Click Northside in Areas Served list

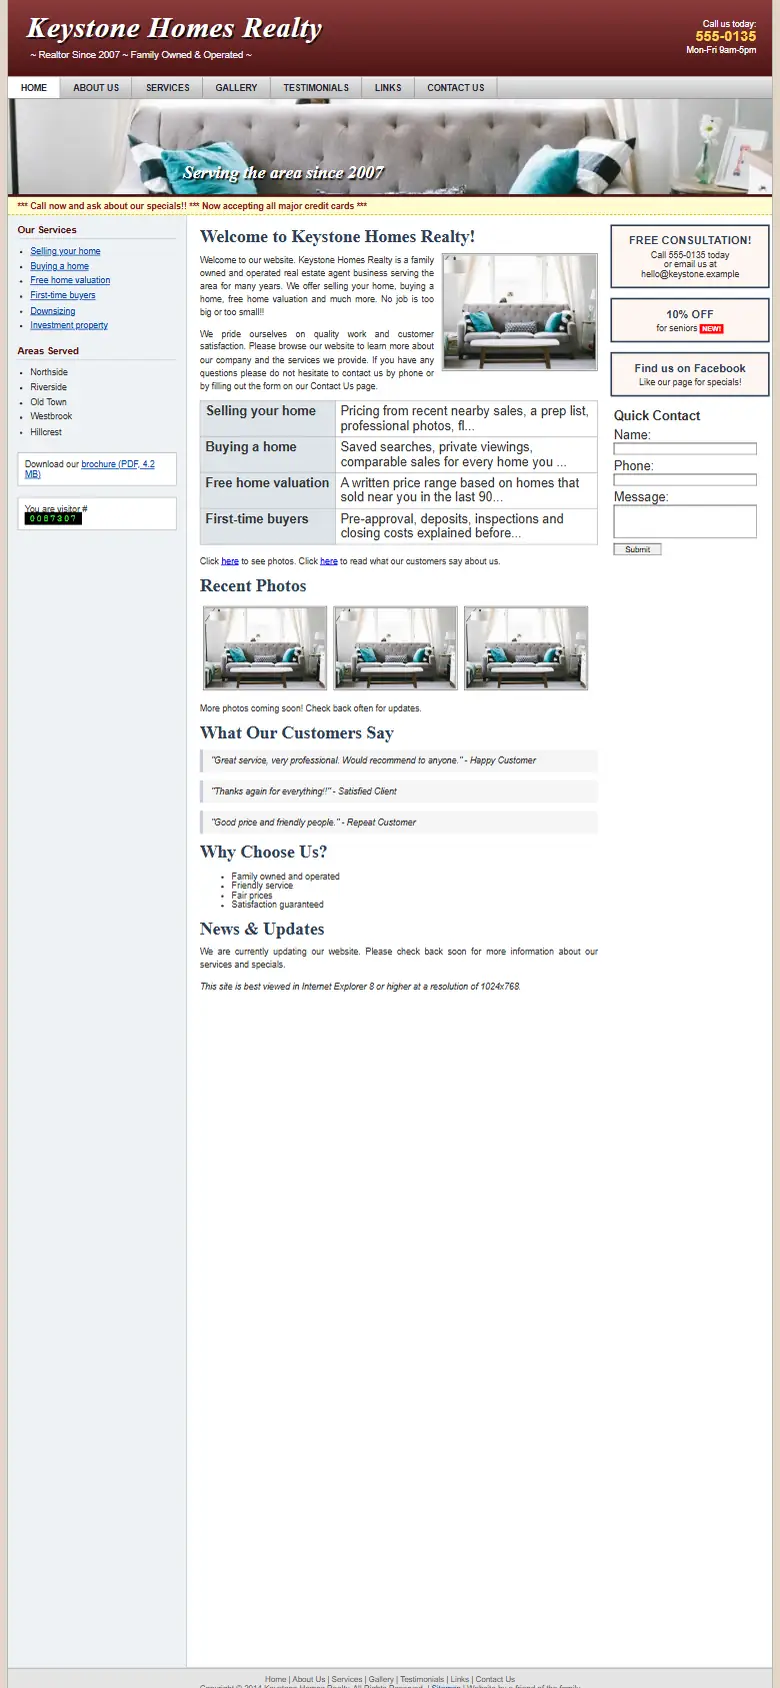pos(49,372)
